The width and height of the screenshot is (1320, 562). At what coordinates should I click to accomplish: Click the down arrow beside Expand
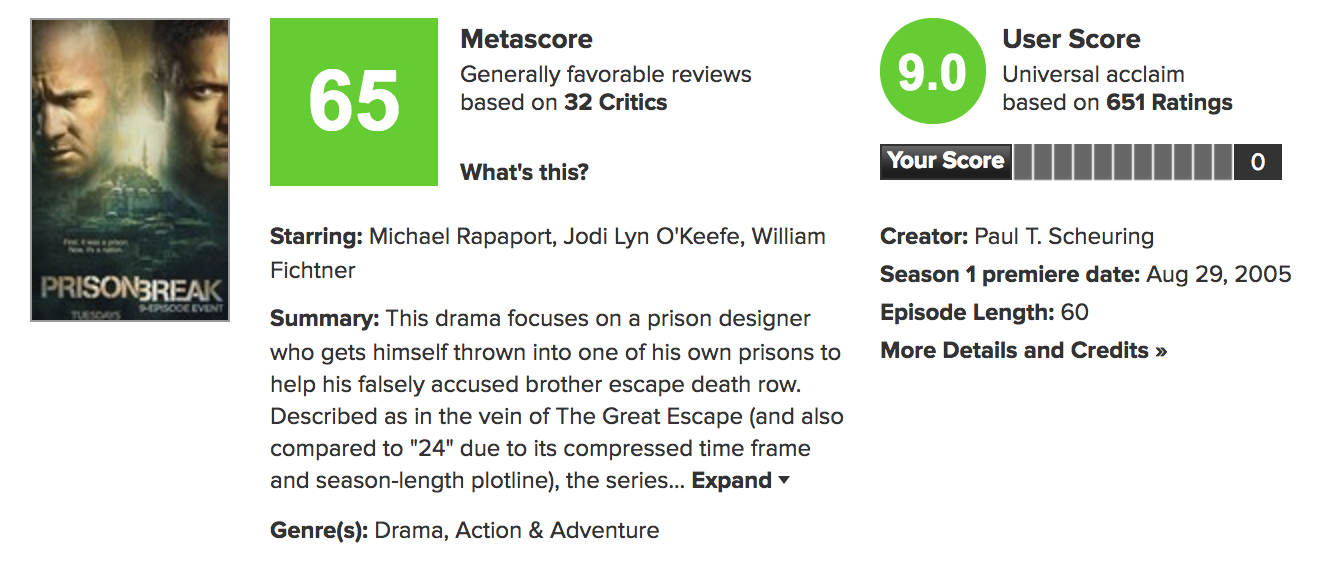[x=784, y=480]
